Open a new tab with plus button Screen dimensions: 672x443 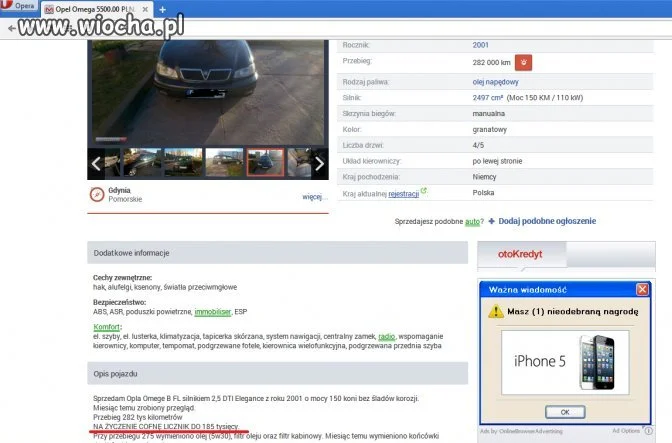click(x=162, y=9)
